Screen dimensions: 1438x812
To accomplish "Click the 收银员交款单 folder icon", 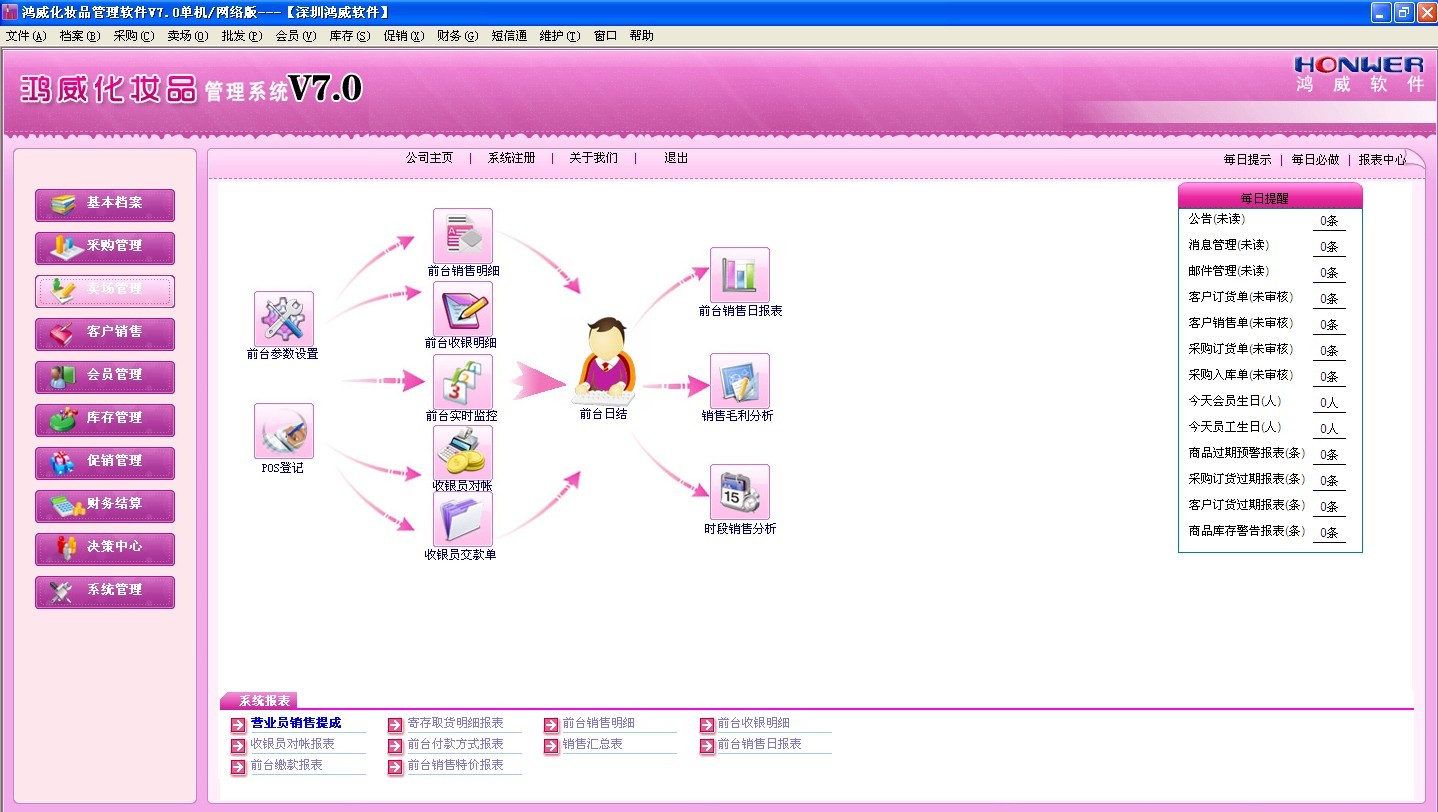I will pos(462,519).
